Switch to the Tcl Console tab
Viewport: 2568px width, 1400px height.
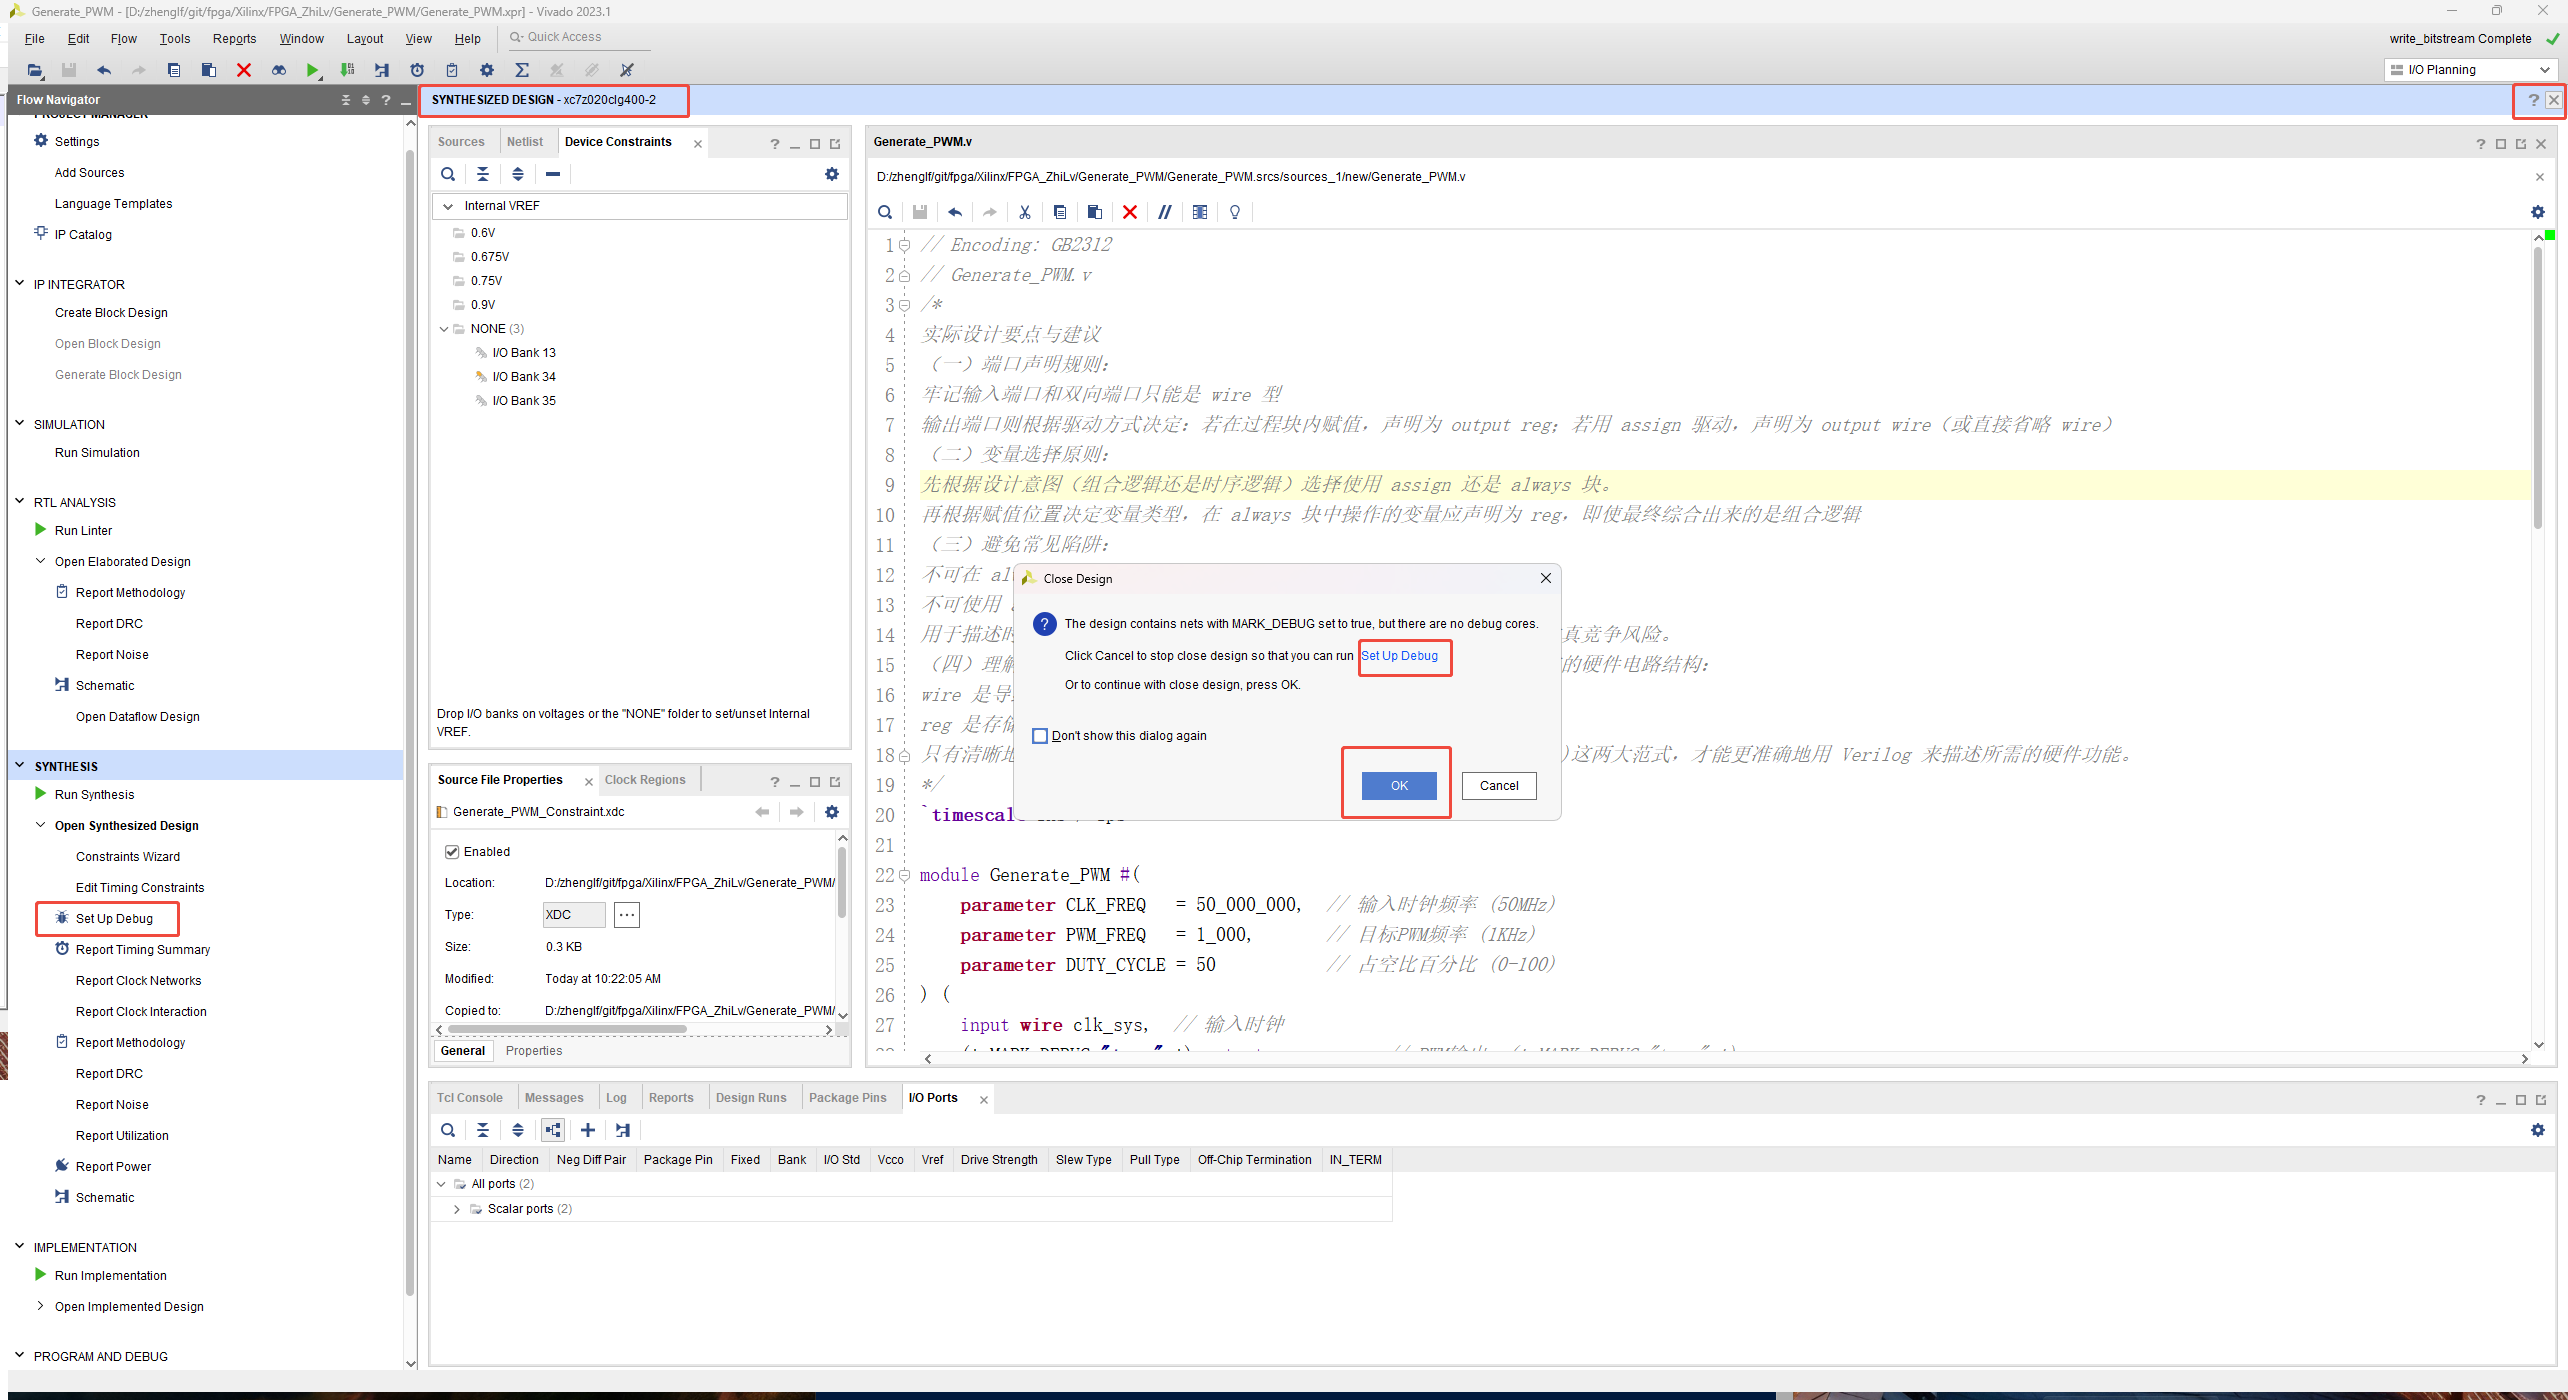point(469,1098)
